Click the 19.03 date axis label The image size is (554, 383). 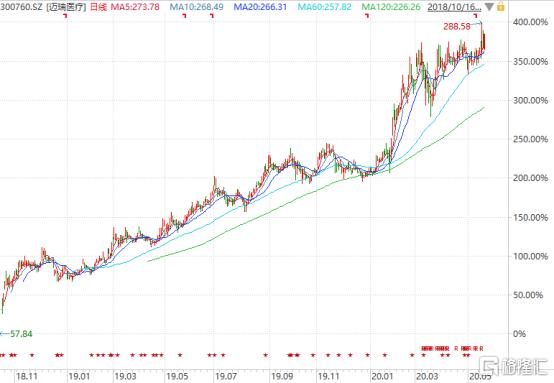[x=125, y=376]
